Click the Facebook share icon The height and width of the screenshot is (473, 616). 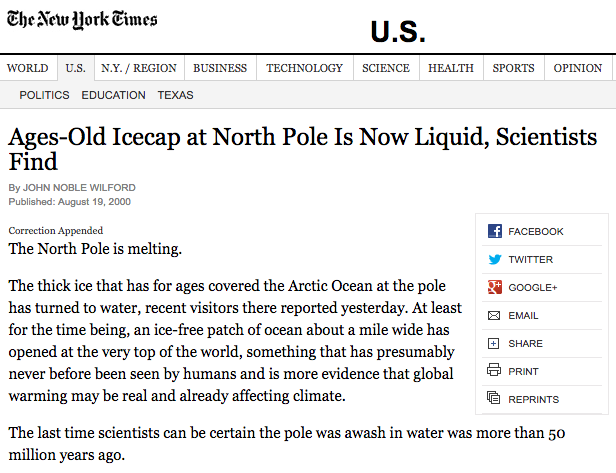pyautogui.click(x=495, y=231)
